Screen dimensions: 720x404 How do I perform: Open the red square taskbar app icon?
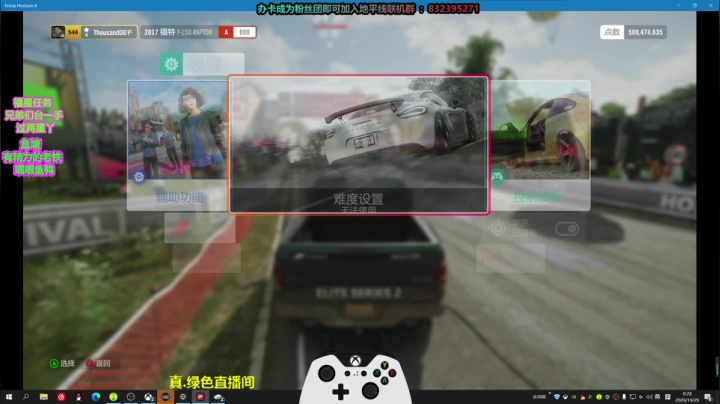pyautogui.click(x=201, y=397)
